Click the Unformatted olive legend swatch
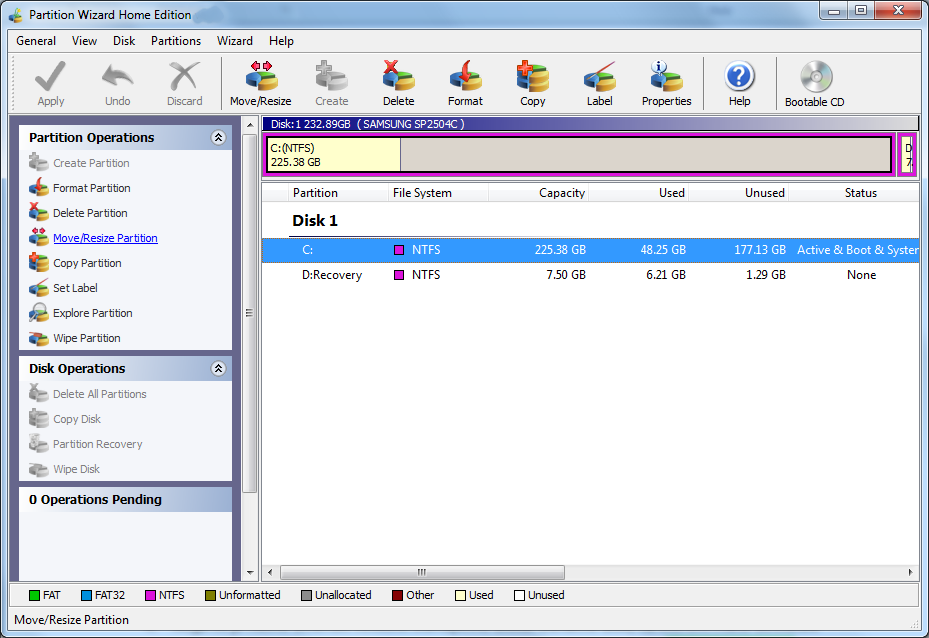Image resolution: width=929 pixels, height=638 pixels. coord(210,595)
